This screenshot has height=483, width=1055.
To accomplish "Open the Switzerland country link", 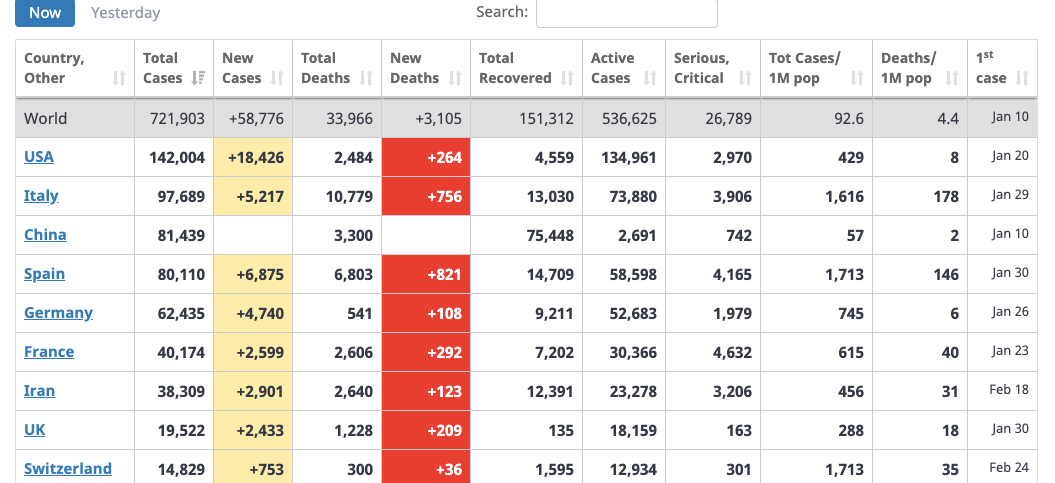I will point(68,469).
